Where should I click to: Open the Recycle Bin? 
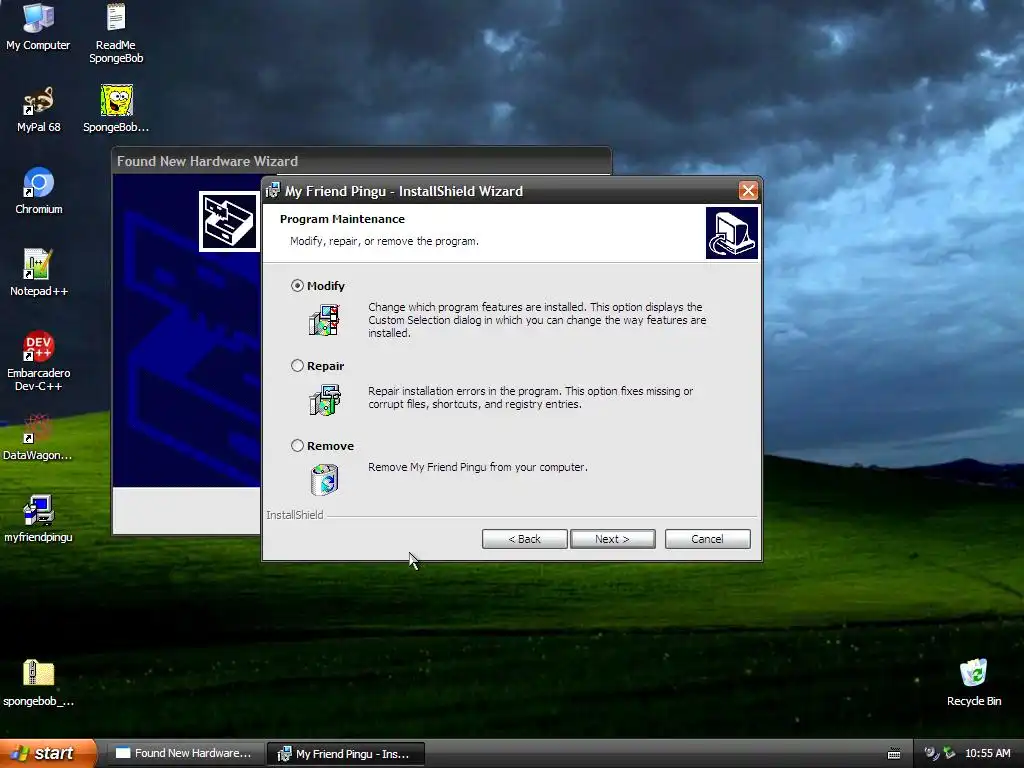[x=973, y=682]
